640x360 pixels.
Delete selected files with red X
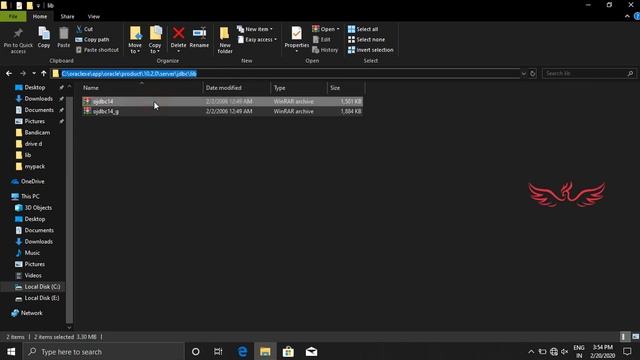click(178, 39)
